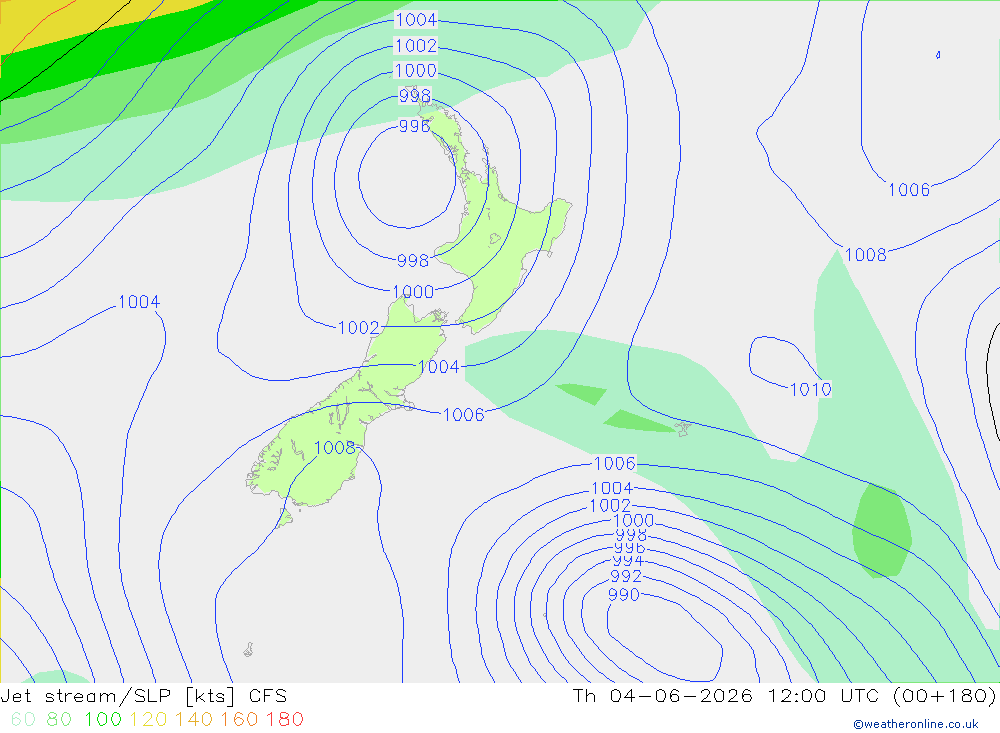Select the 60 kts legend value
The width and height of the screenshot is (1000, 733).
(x=24, y=720)
